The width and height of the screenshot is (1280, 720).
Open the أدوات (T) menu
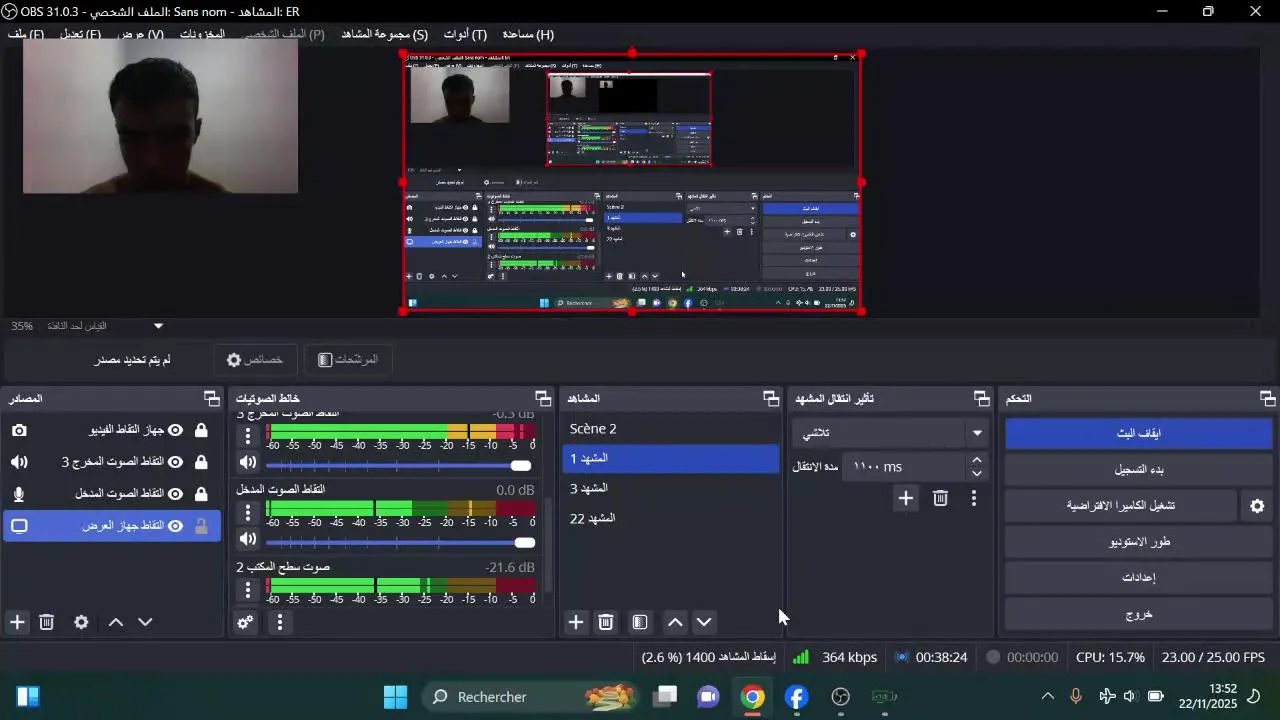[x=465, y=34]
